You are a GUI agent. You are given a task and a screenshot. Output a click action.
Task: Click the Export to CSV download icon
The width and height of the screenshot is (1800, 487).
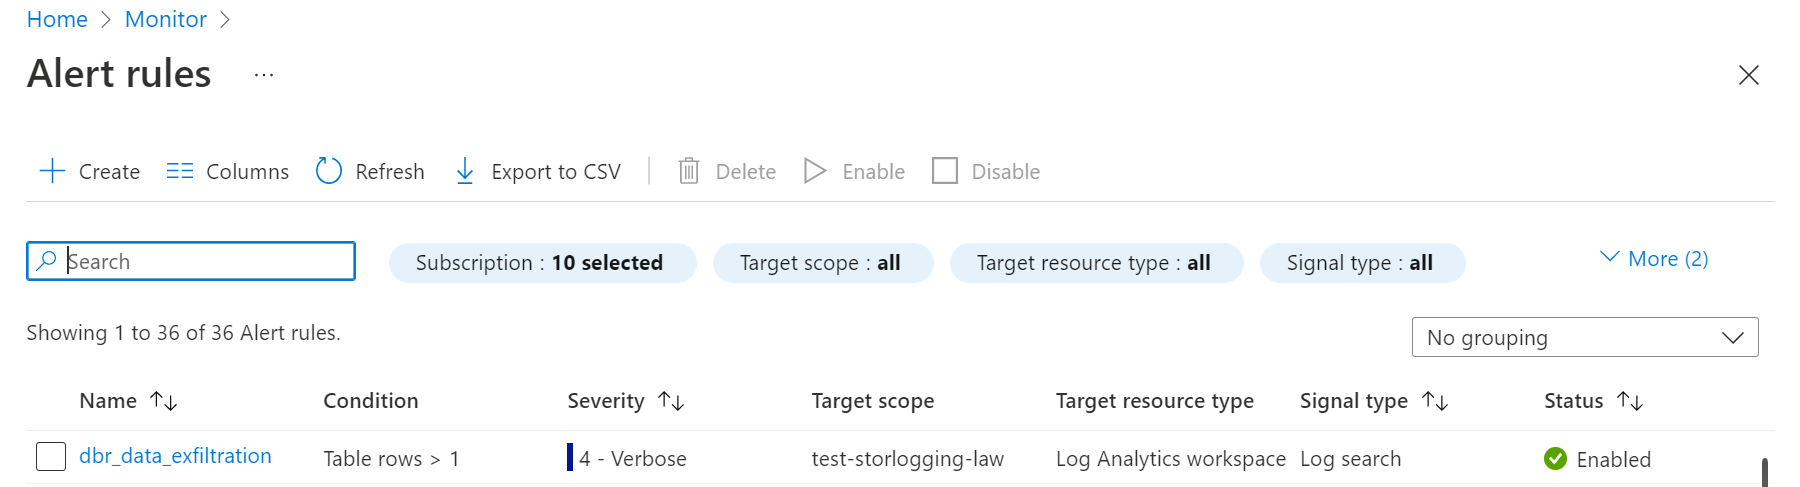tap(465, 171)
